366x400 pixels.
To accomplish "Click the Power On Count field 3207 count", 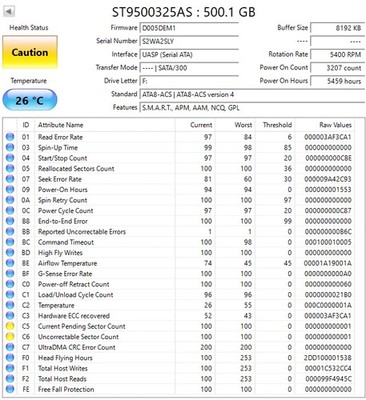I will (338, 68).
